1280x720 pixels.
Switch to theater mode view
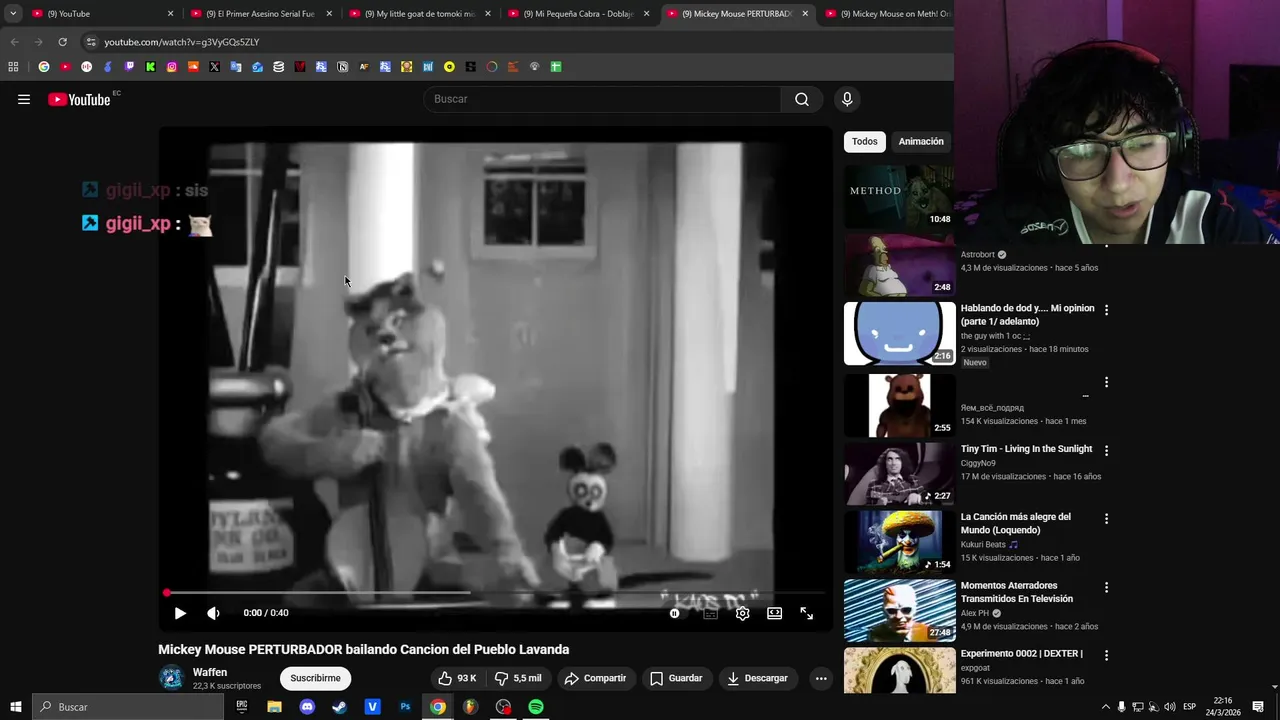(x=774, y=613)
